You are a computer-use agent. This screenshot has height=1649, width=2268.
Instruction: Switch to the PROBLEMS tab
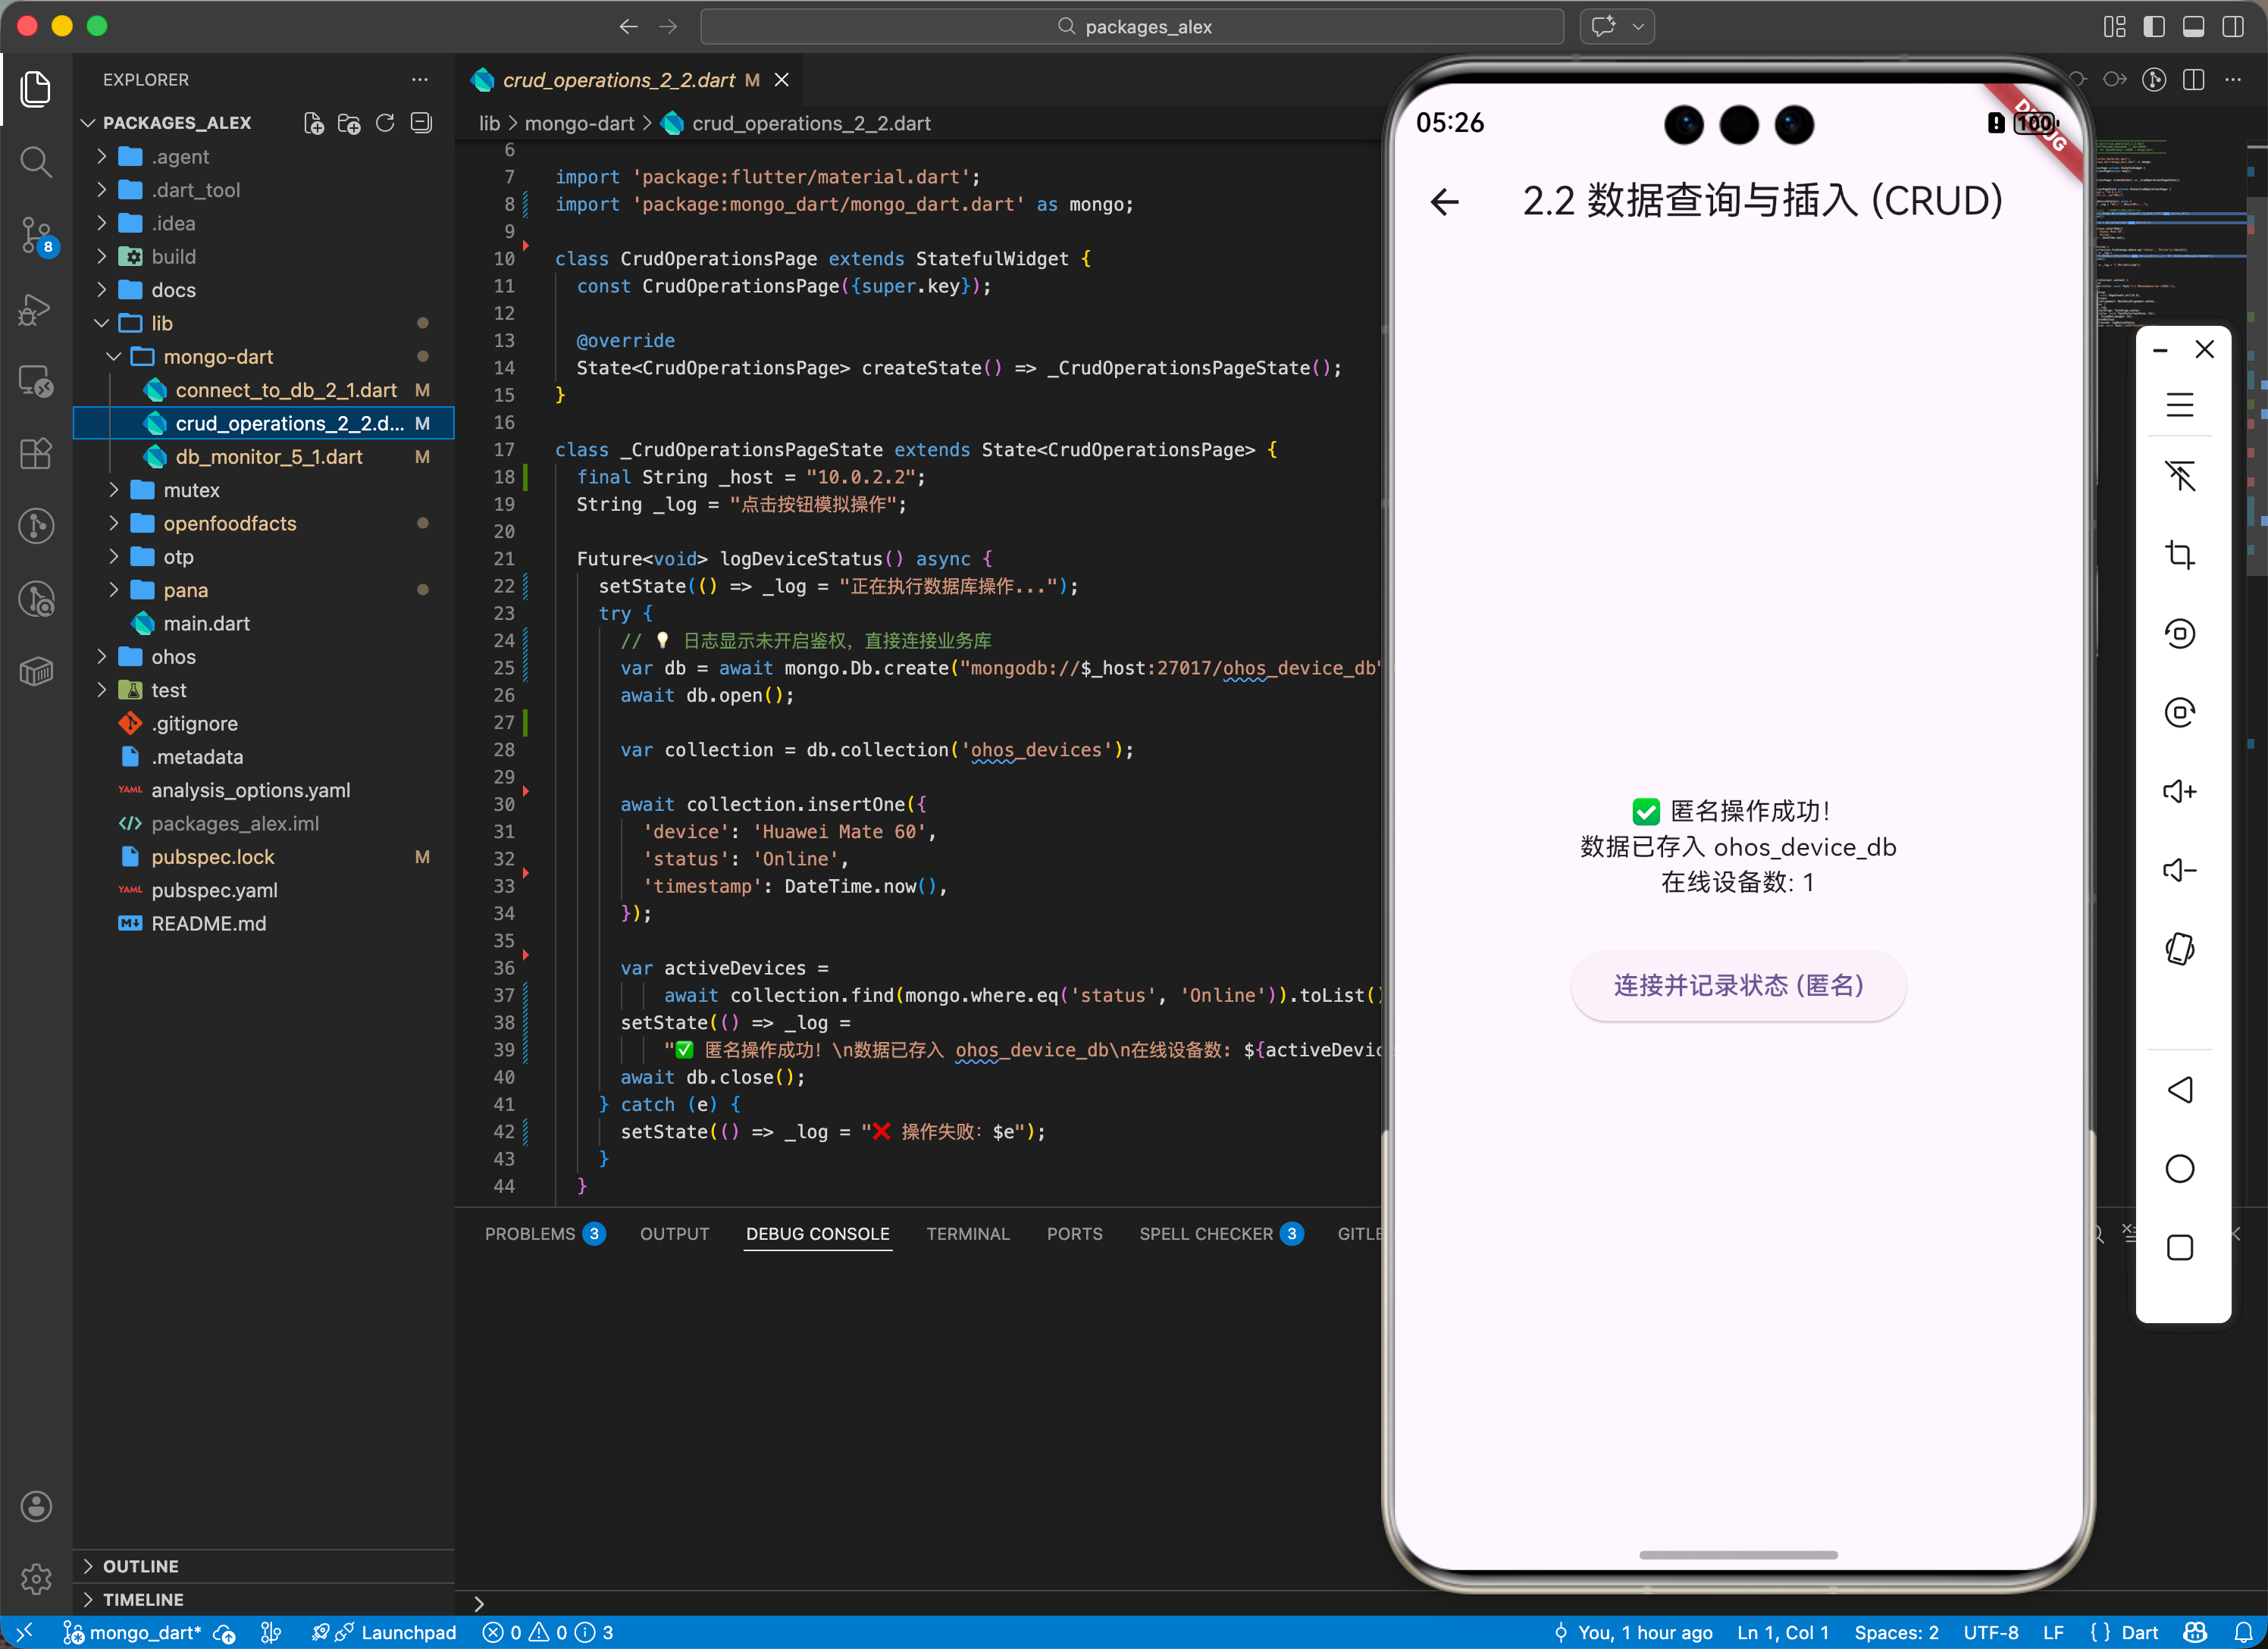(x=529, y=1234)
